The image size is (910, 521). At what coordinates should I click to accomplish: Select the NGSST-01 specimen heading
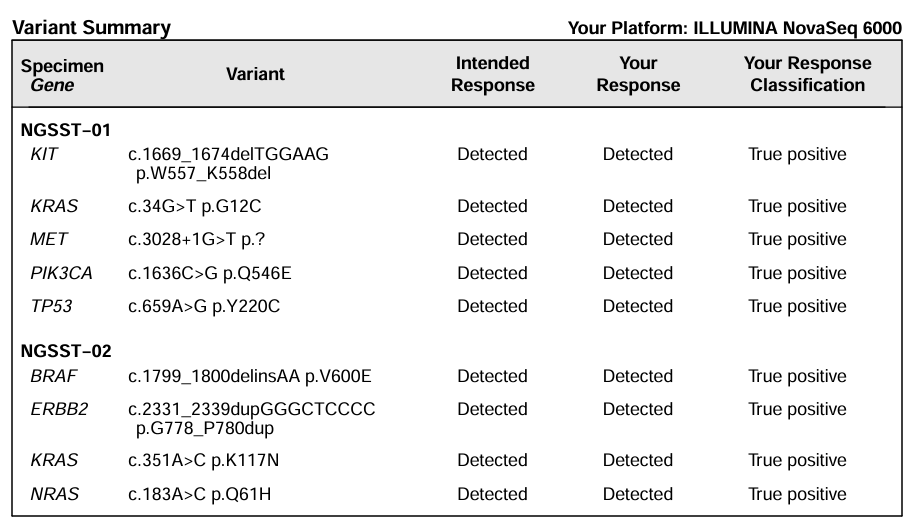pos(65,130)
